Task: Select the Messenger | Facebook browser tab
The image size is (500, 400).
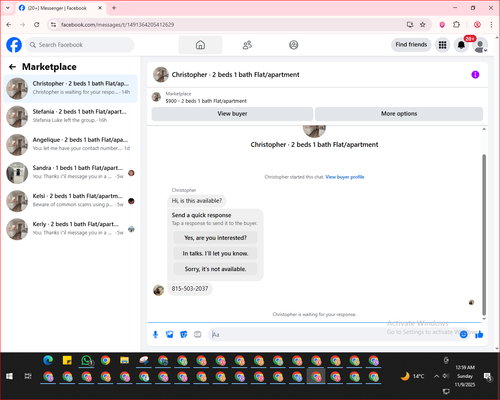Action: click(x=60, y=8)
